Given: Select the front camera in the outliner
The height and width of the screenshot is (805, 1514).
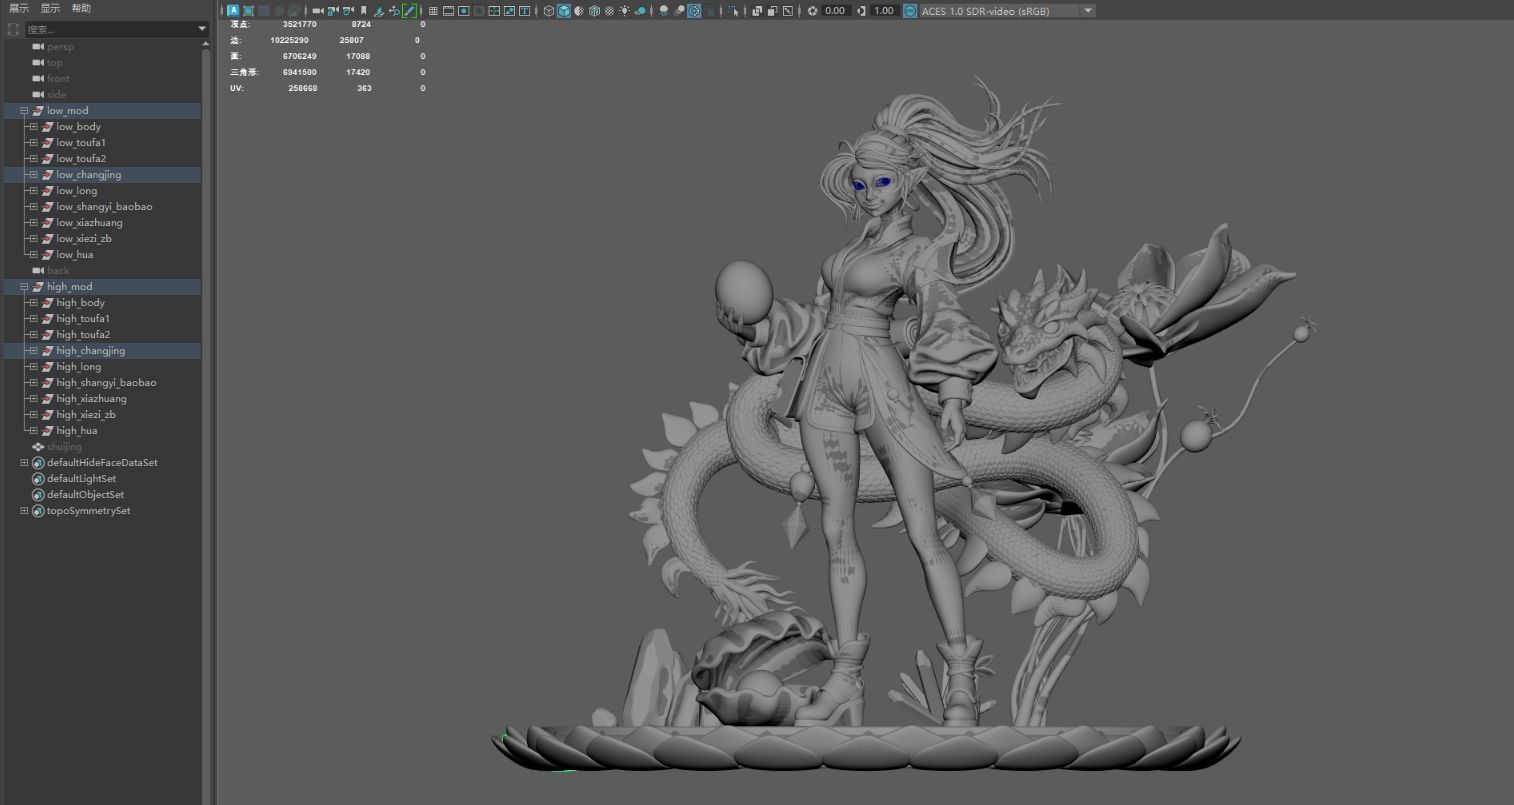Looking at the screenshot, I should [x=58, y=79].
